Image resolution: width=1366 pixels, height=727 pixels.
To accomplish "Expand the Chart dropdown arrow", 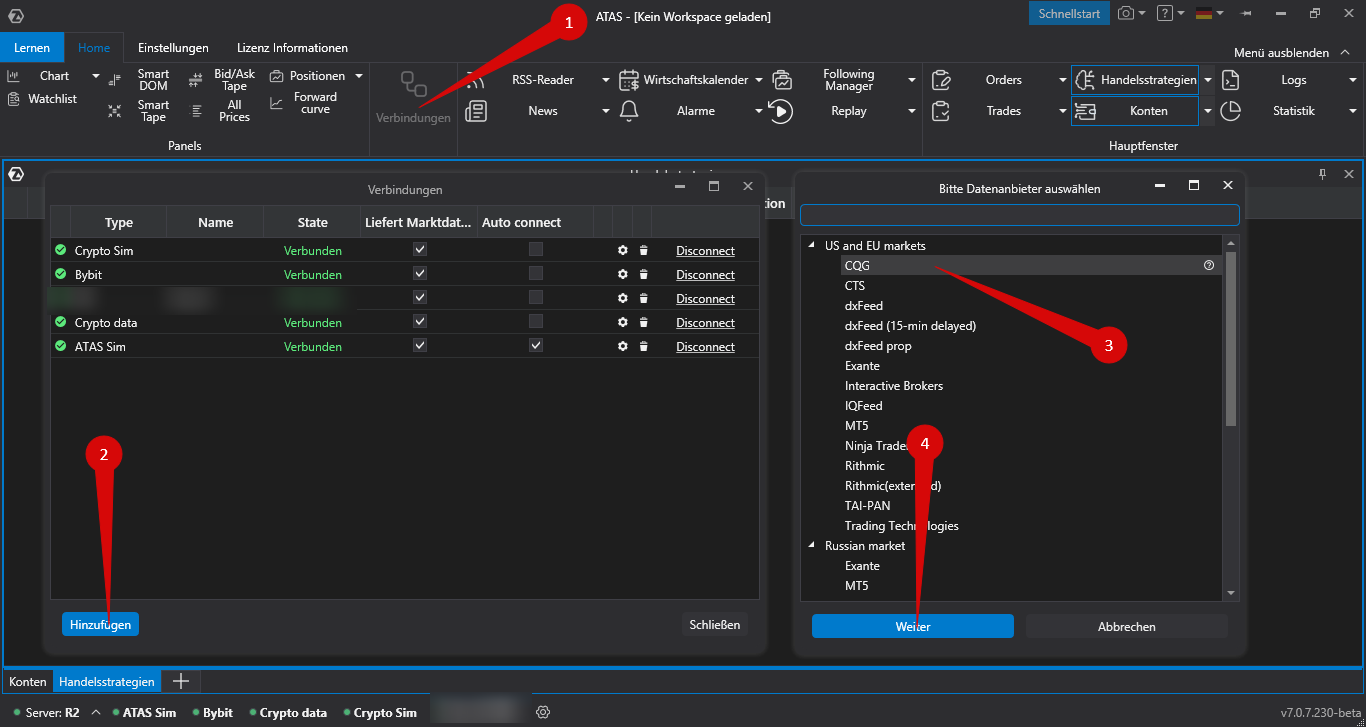I will [x=96, y=76].
